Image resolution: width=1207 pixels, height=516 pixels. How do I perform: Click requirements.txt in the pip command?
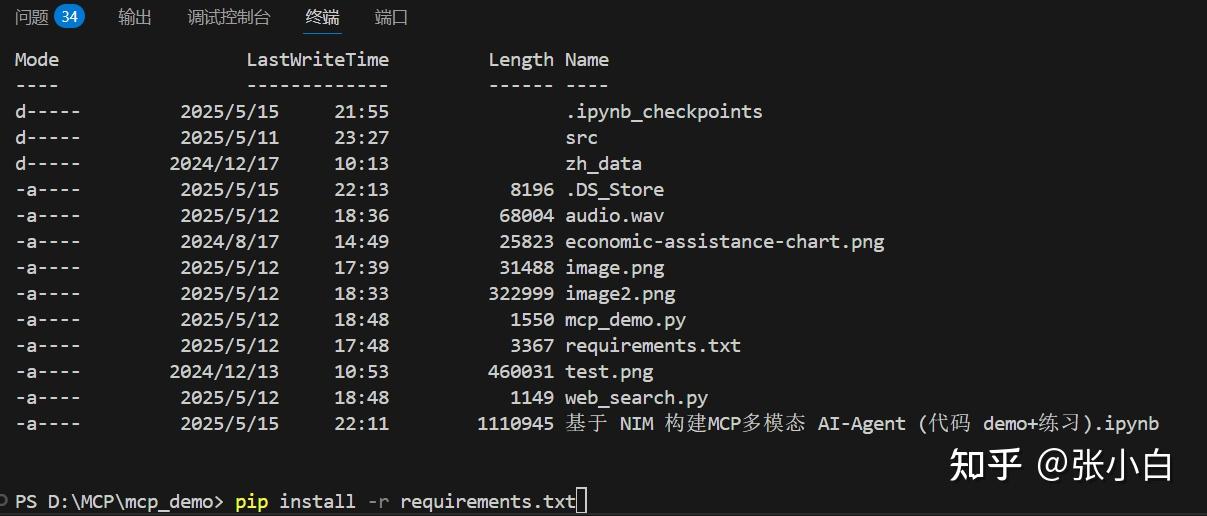click(488, 501)
